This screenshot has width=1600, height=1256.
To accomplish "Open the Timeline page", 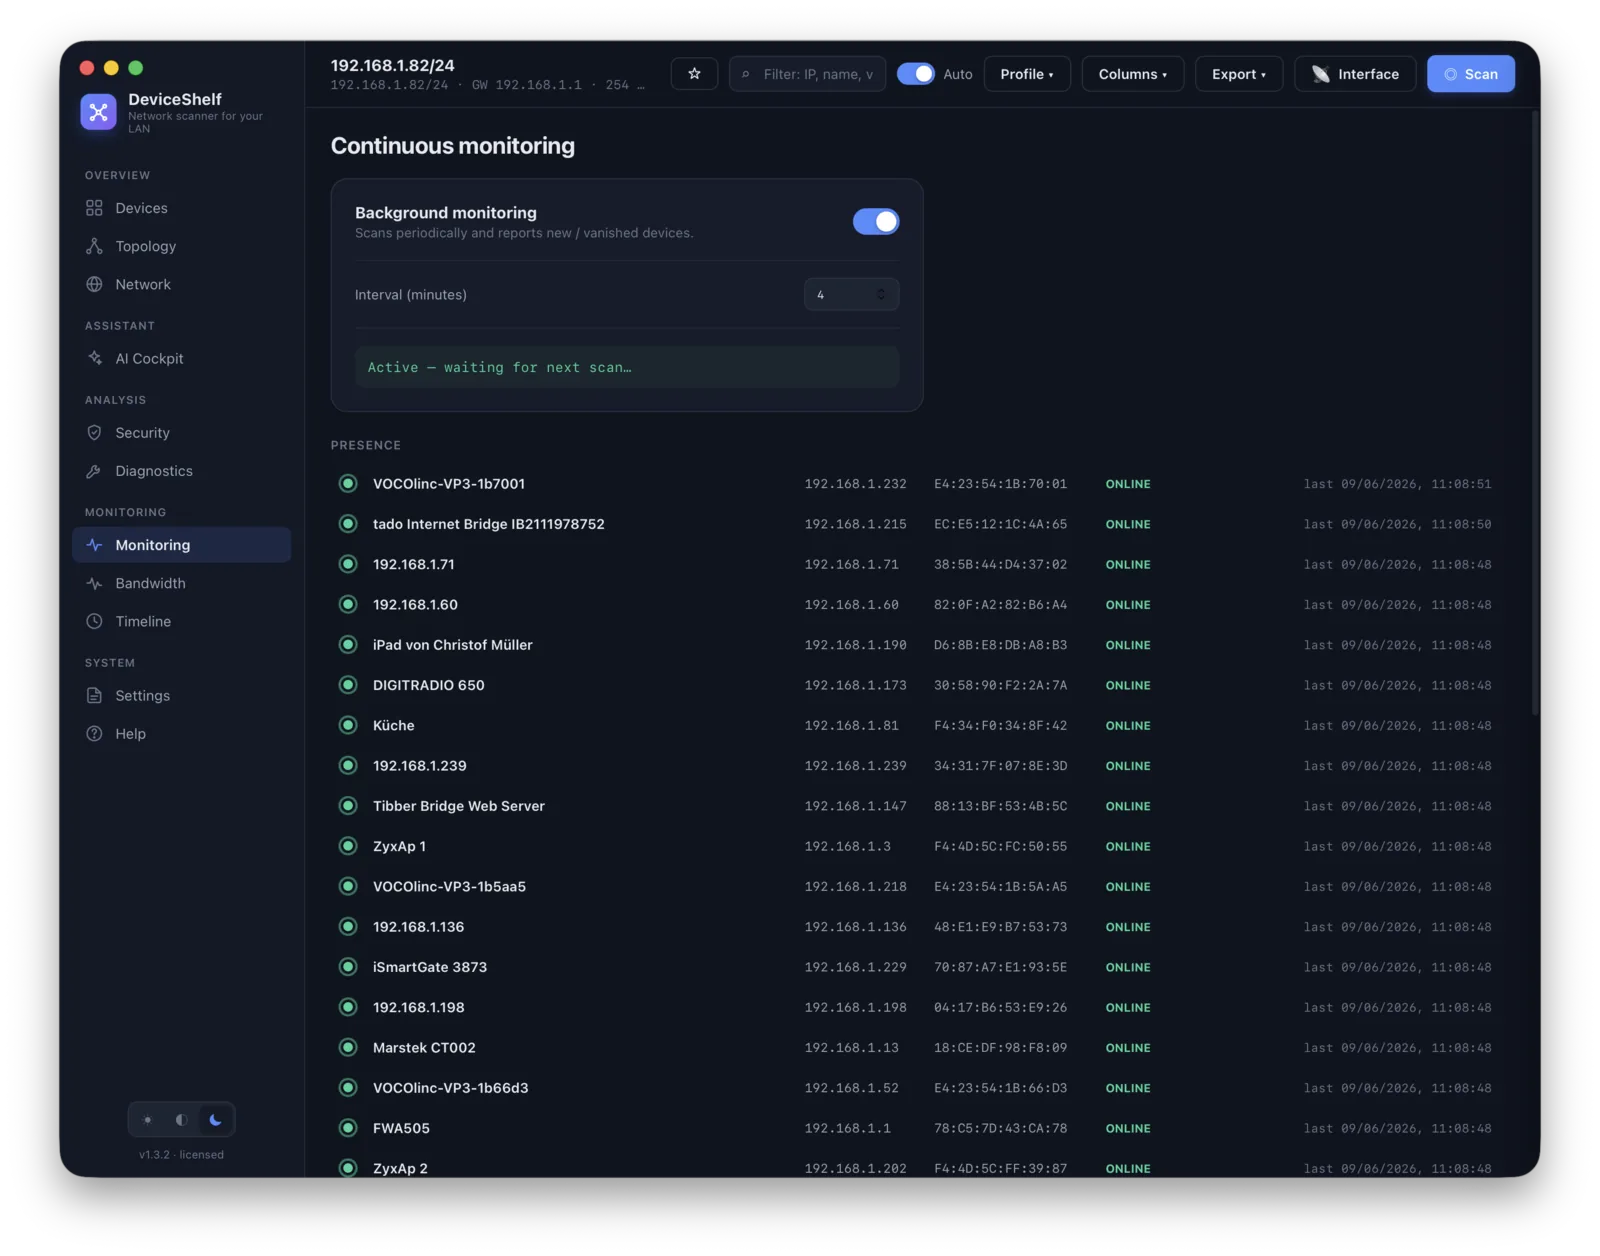I will [181, 621].
